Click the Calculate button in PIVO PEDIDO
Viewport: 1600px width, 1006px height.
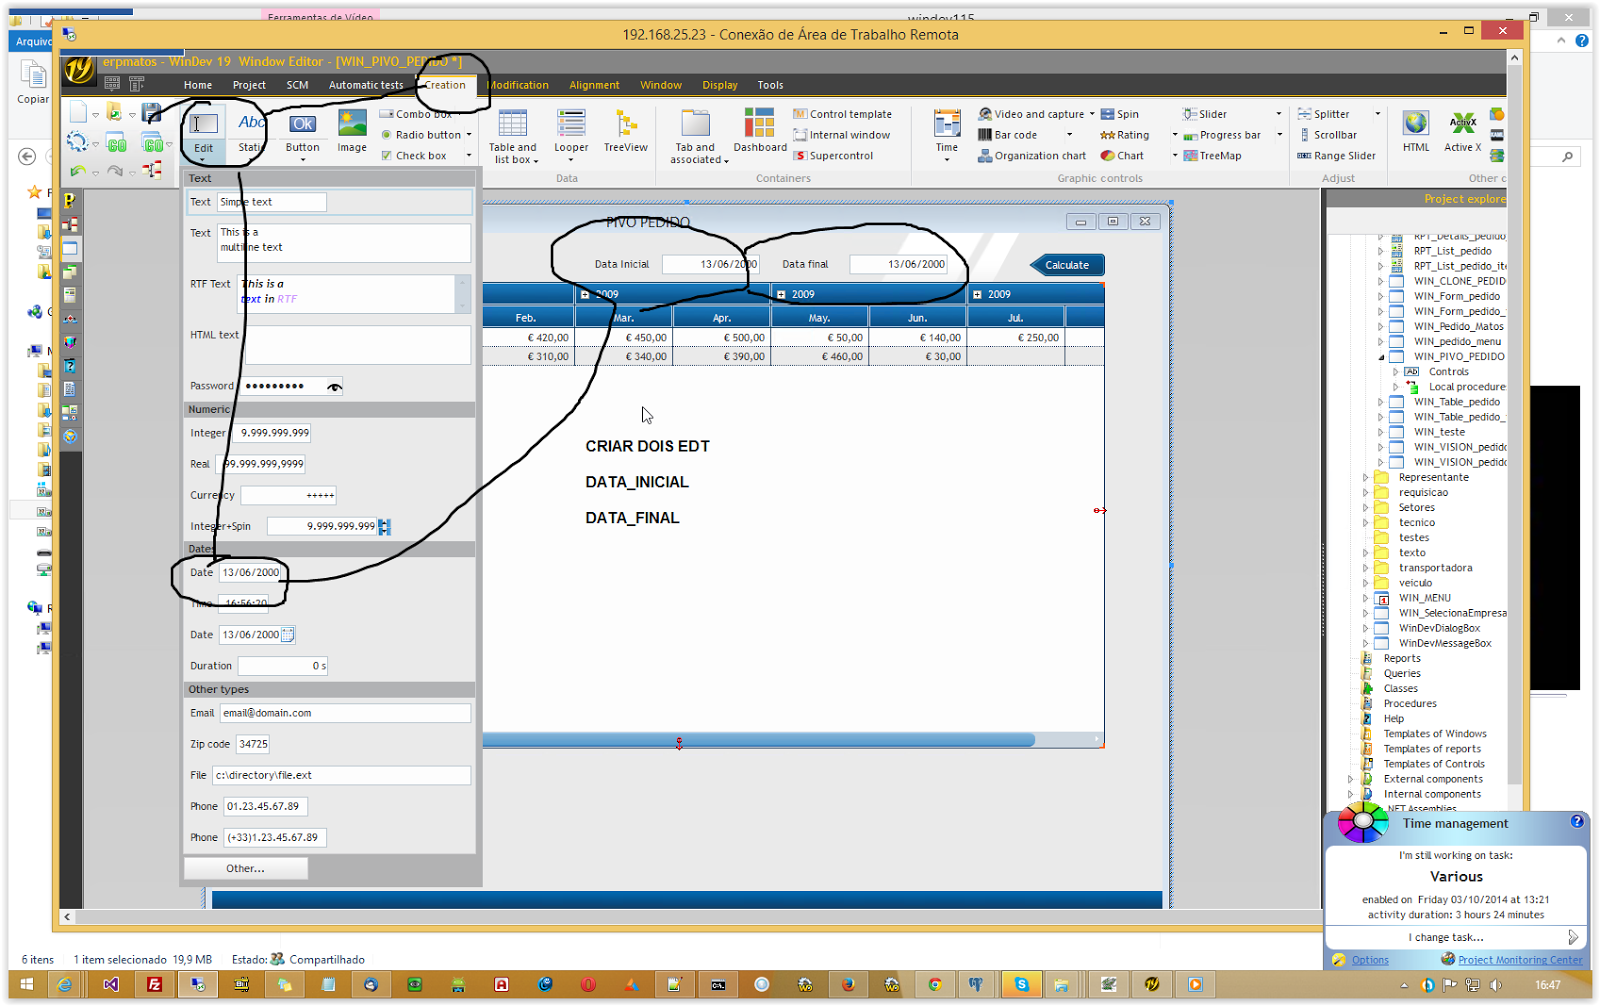click(x=1067, y=265)
